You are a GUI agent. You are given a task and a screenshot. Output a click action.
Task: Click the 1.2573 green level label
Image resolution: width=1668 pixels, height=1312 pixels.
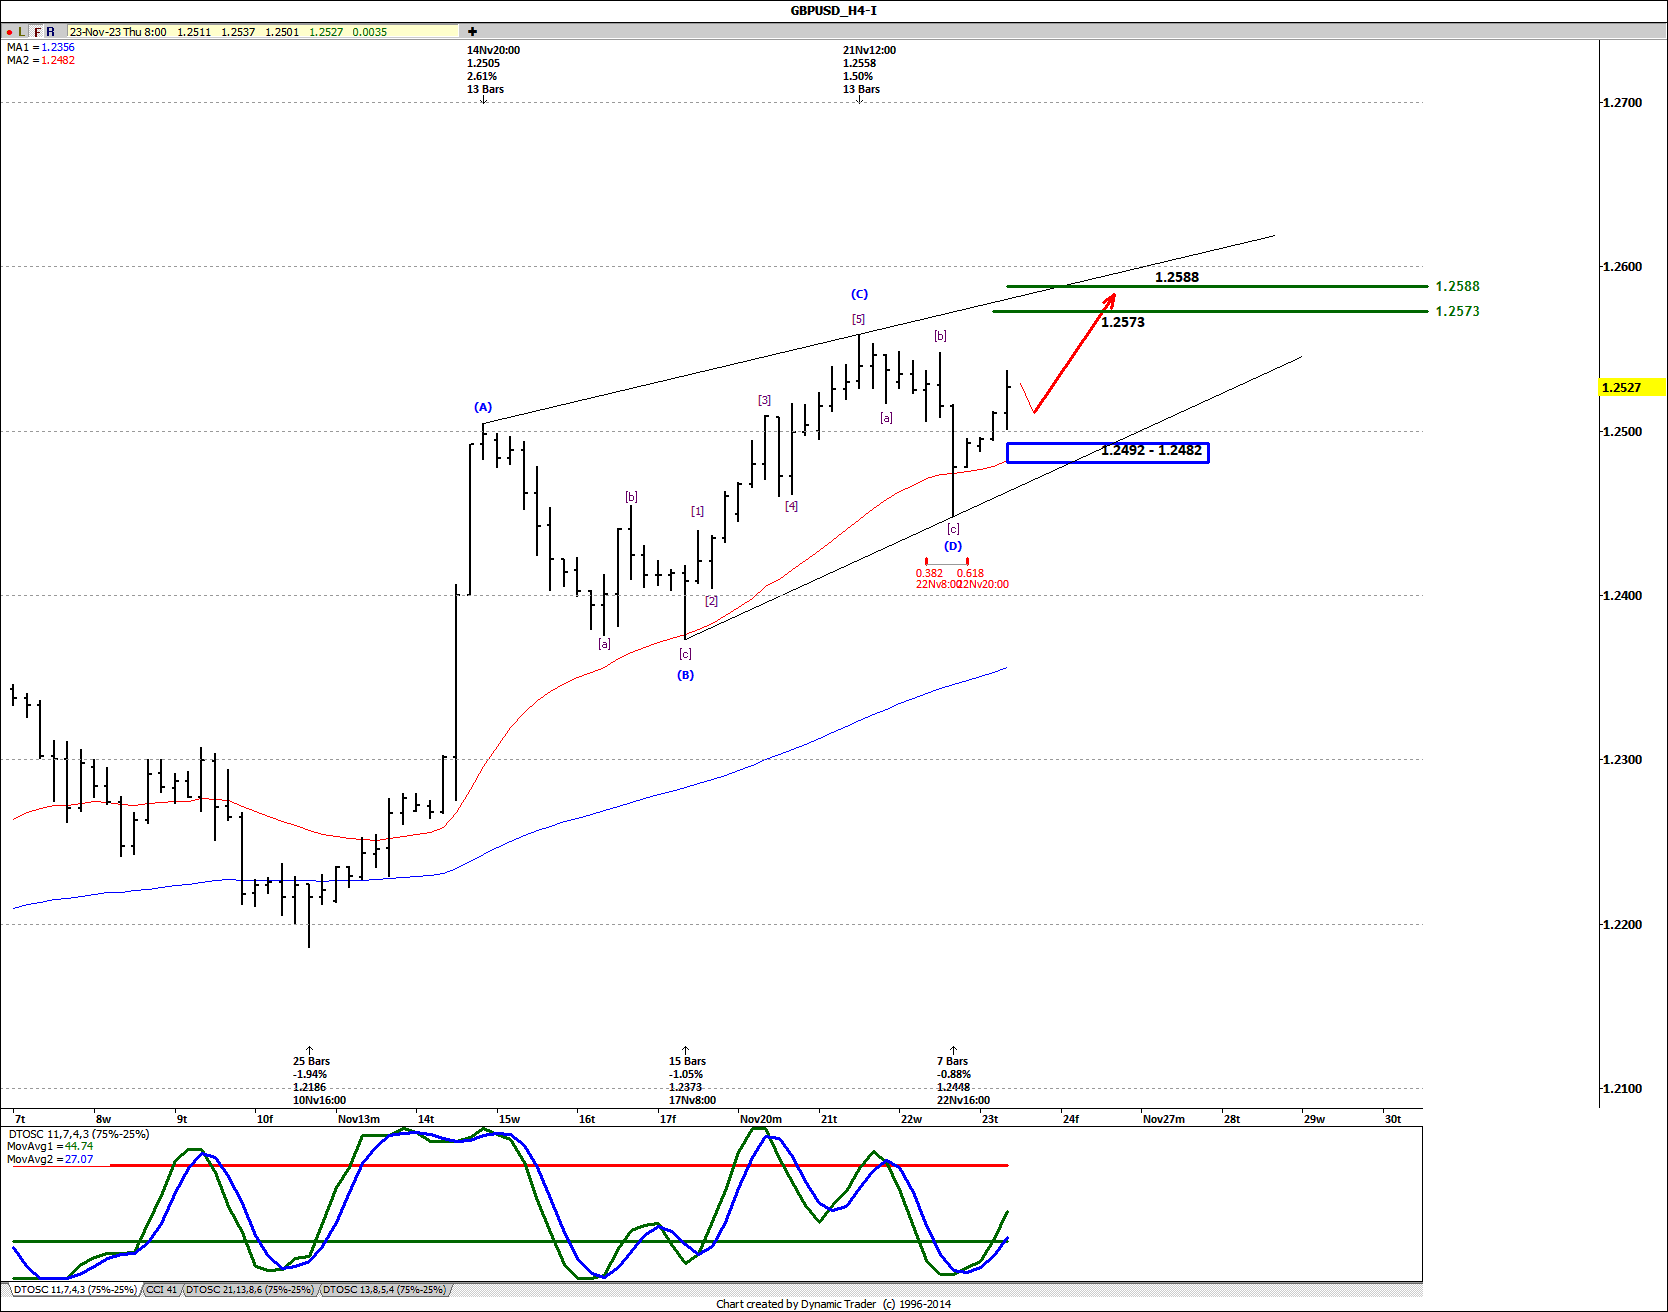point(1122,322)
